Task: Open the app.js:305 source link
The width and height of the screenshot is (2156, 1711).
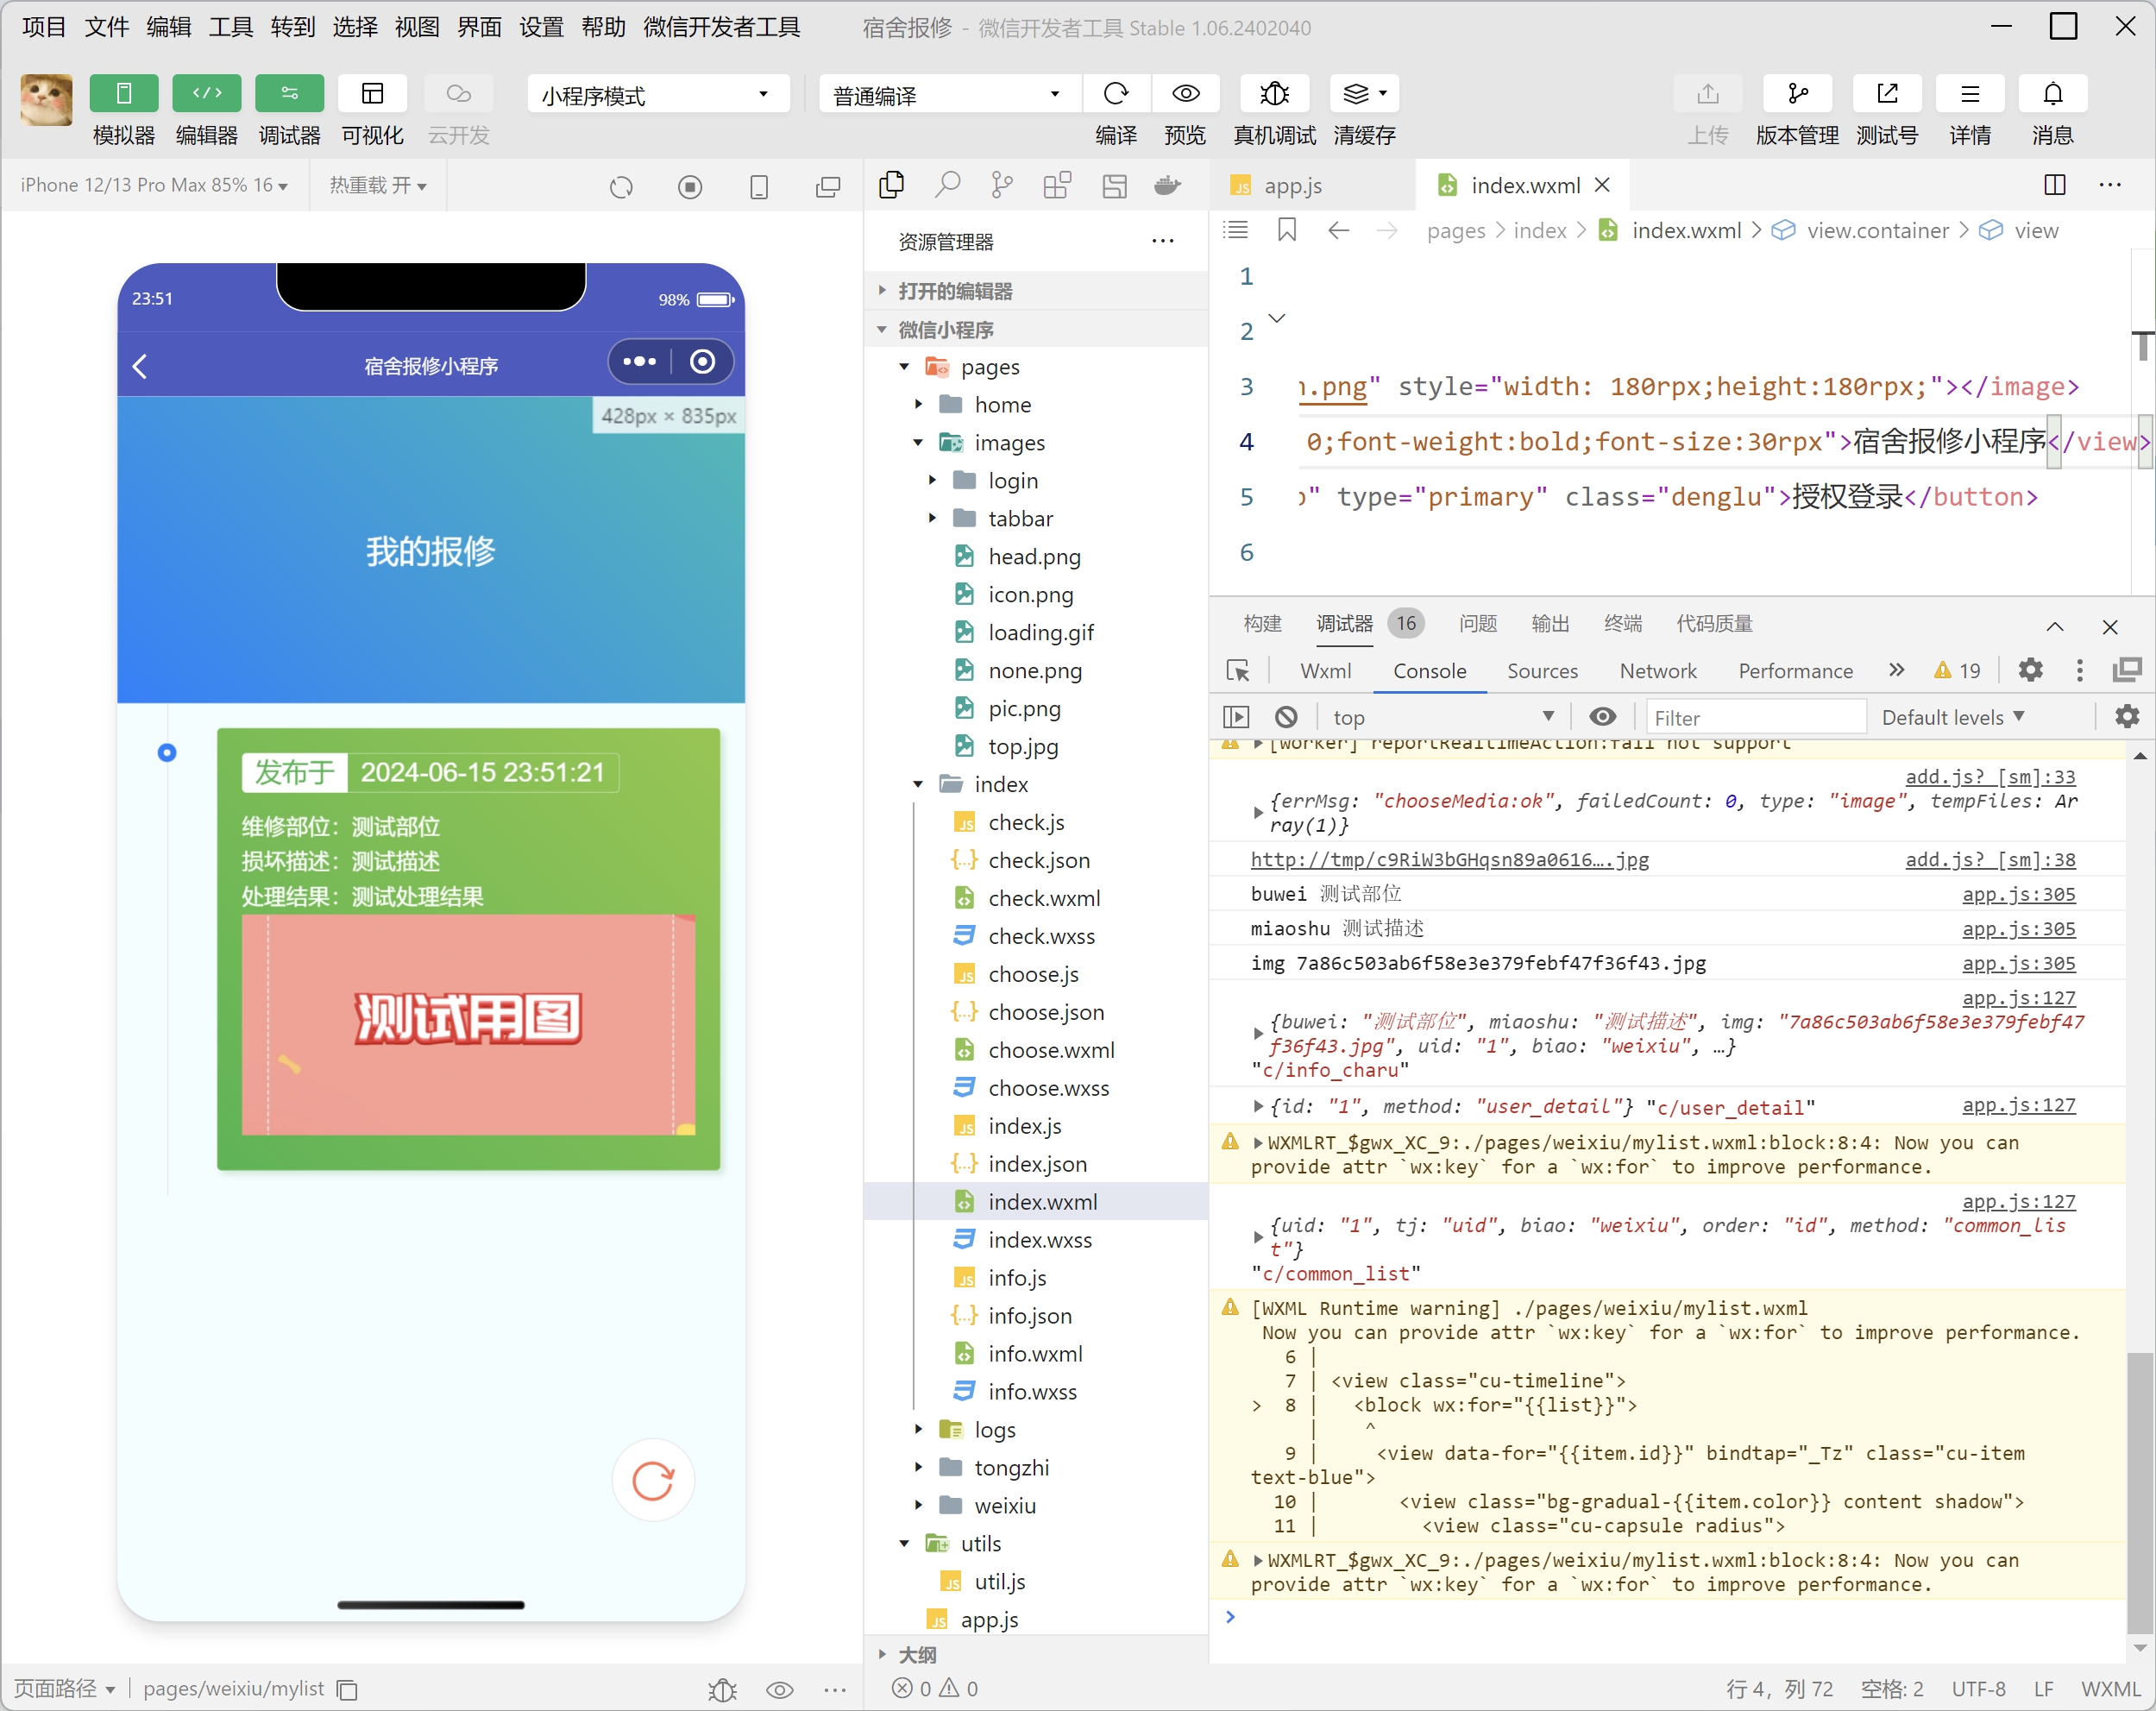Action: 2018,894
